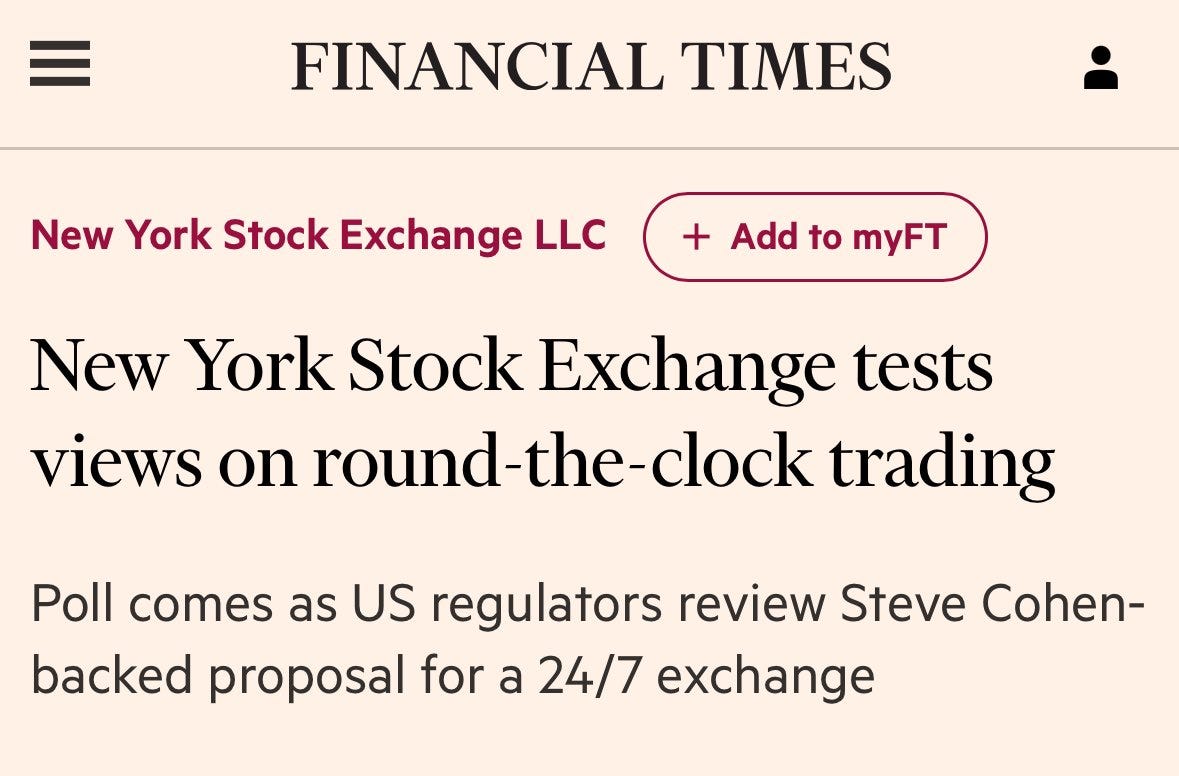The image size is (1179, 776).
Task: Tap the three-line menu button in header
Action: pyautogui.click(x=60, y=65)
